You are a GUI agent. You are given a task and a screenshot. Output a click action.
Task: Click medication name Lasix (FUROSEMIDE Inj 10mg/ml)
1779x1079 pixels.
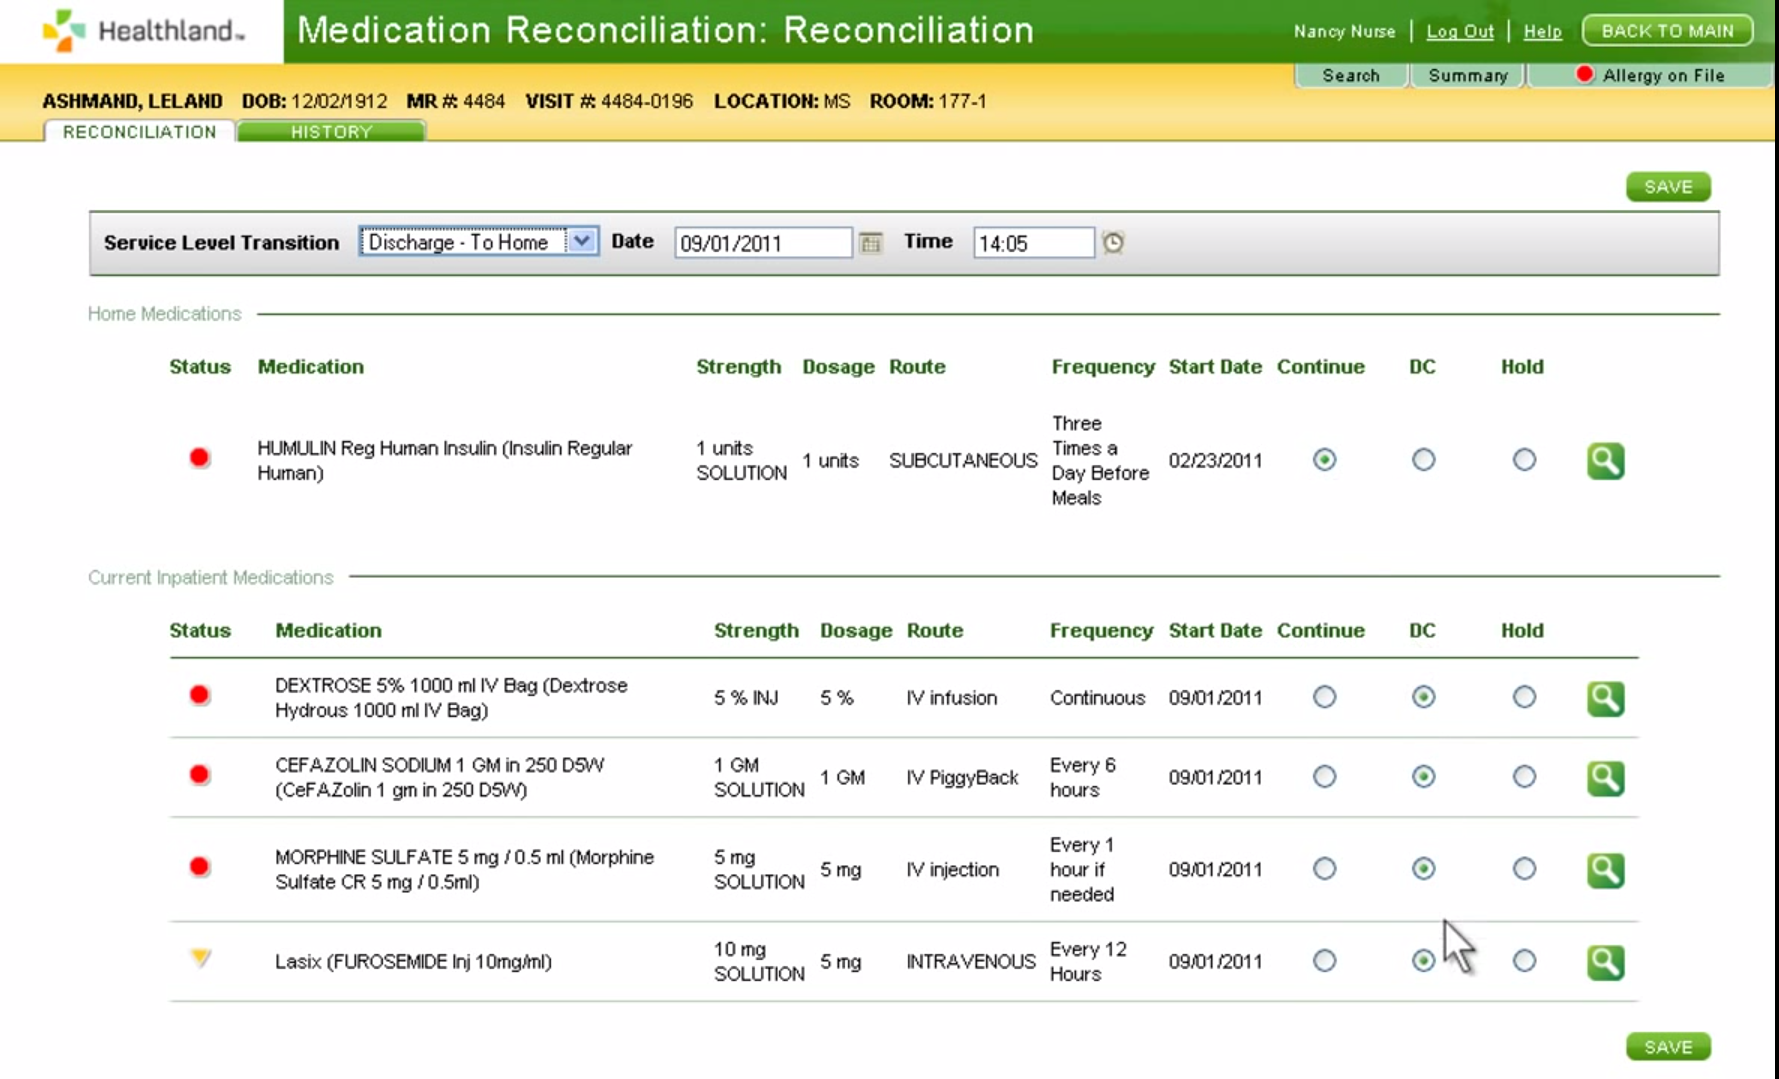413,961
